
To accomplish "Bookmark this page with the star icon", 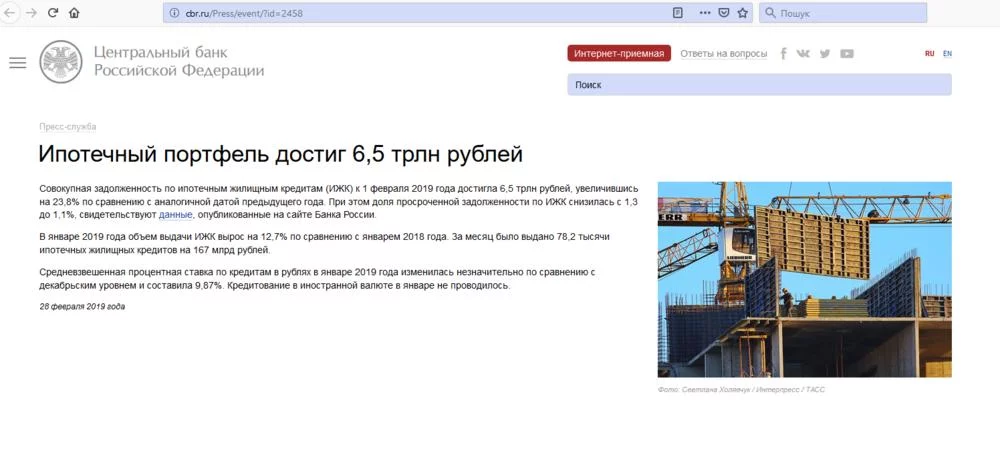I will point(742,13).
